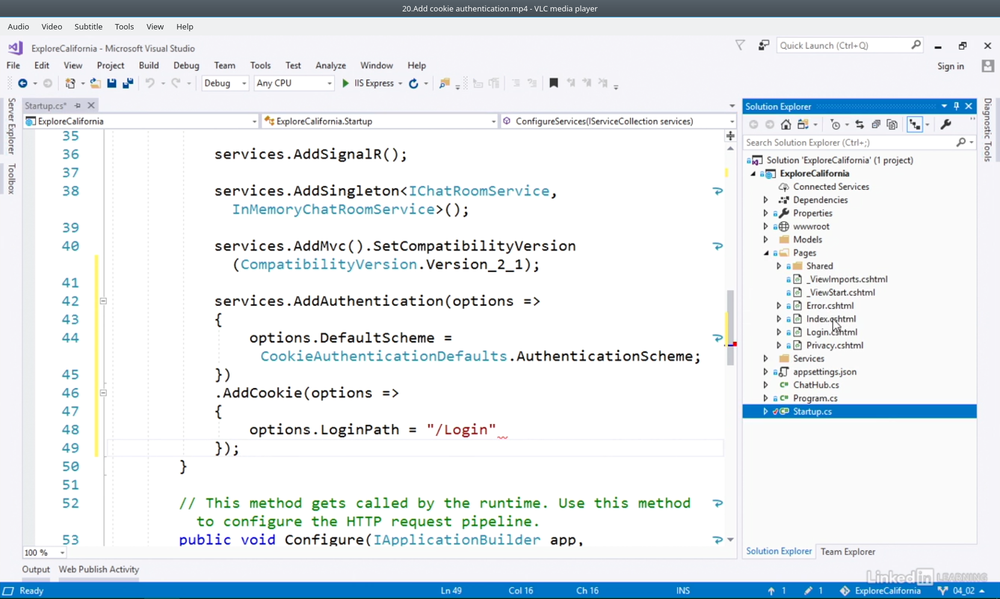Toggle a bookmark with the bookmark icon
Screen dimensions: 1000x599
554,84
